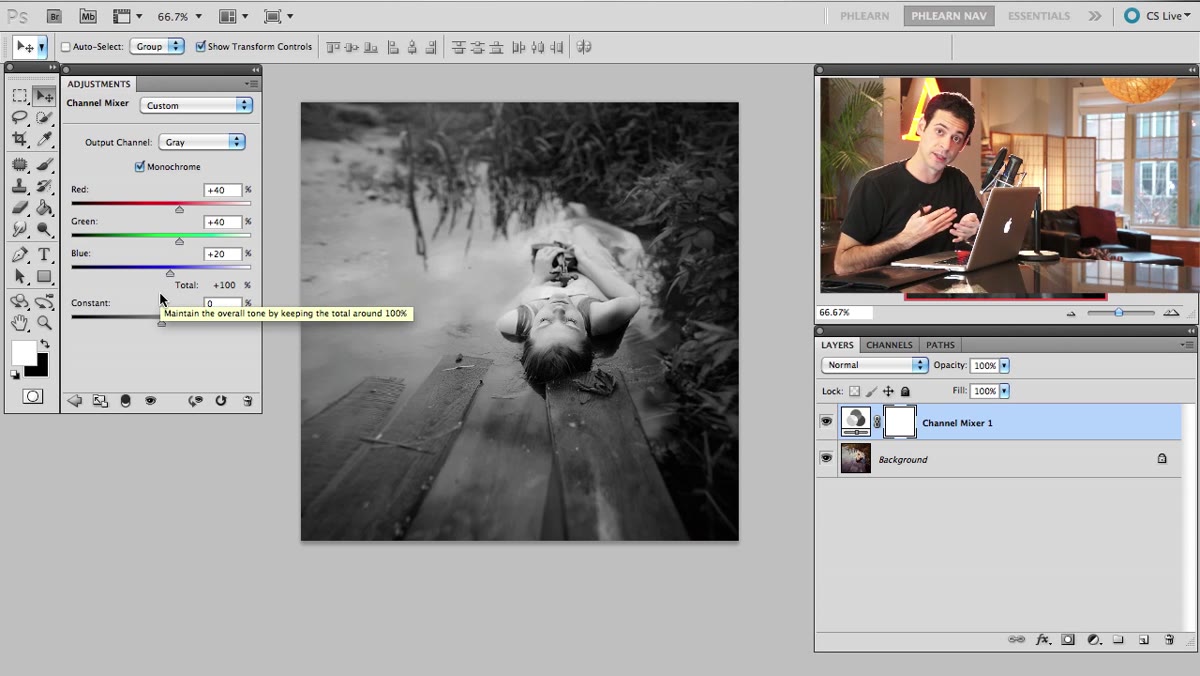Switch to the Paths tab
Viewport: 1200px width, 676px height.
tap(940, 345)
